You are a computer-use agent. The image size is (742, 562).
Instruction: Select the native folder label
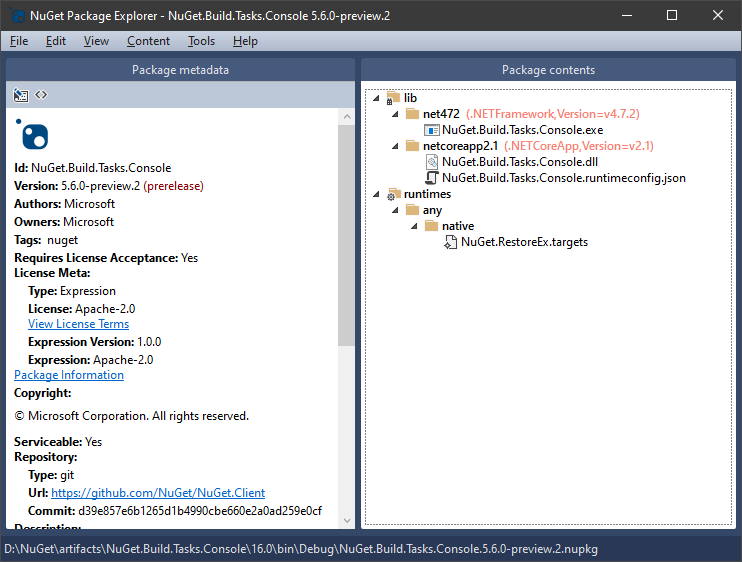458,226
